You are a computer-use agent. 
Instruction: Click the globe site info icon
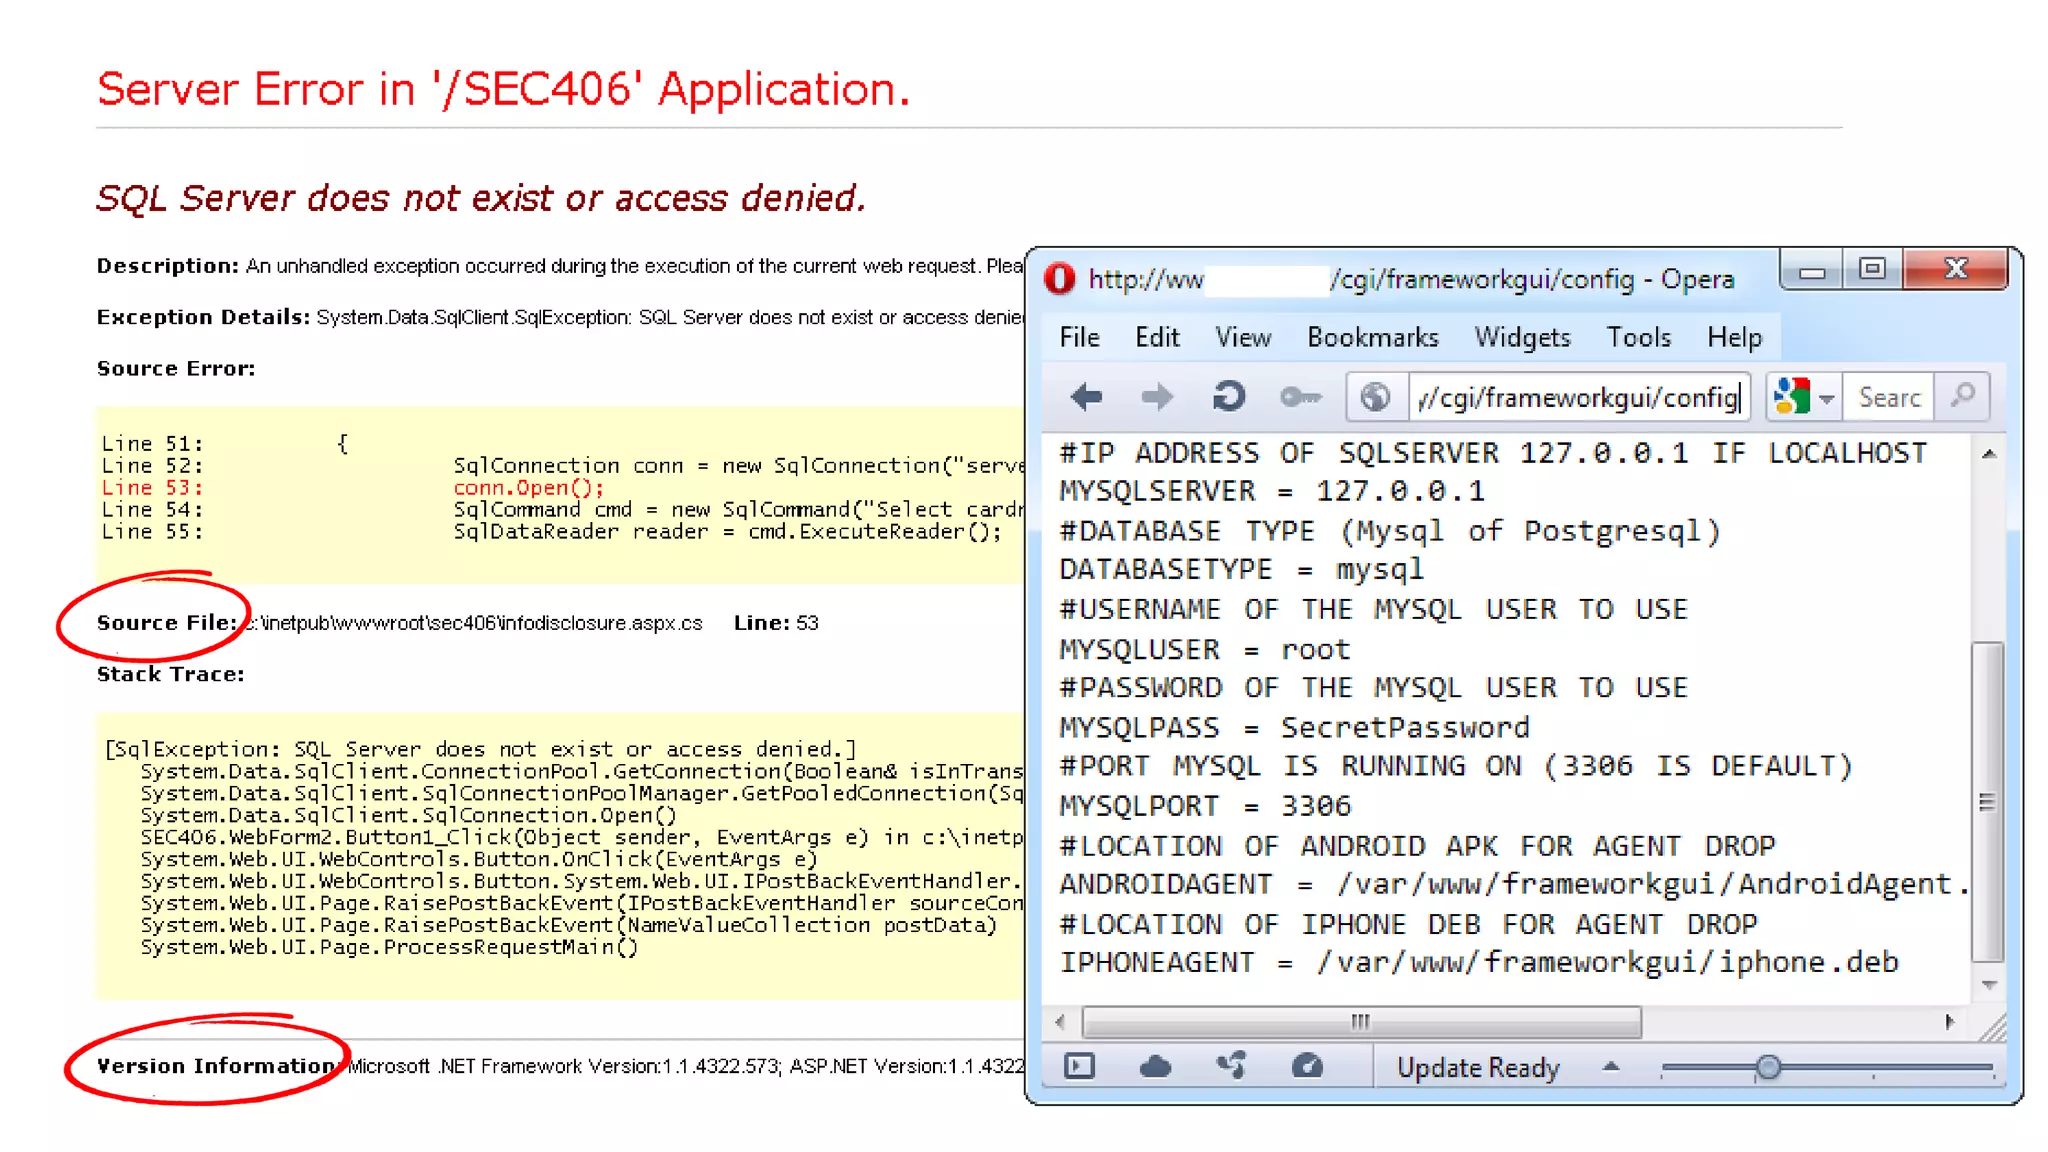pos(1375,397)
